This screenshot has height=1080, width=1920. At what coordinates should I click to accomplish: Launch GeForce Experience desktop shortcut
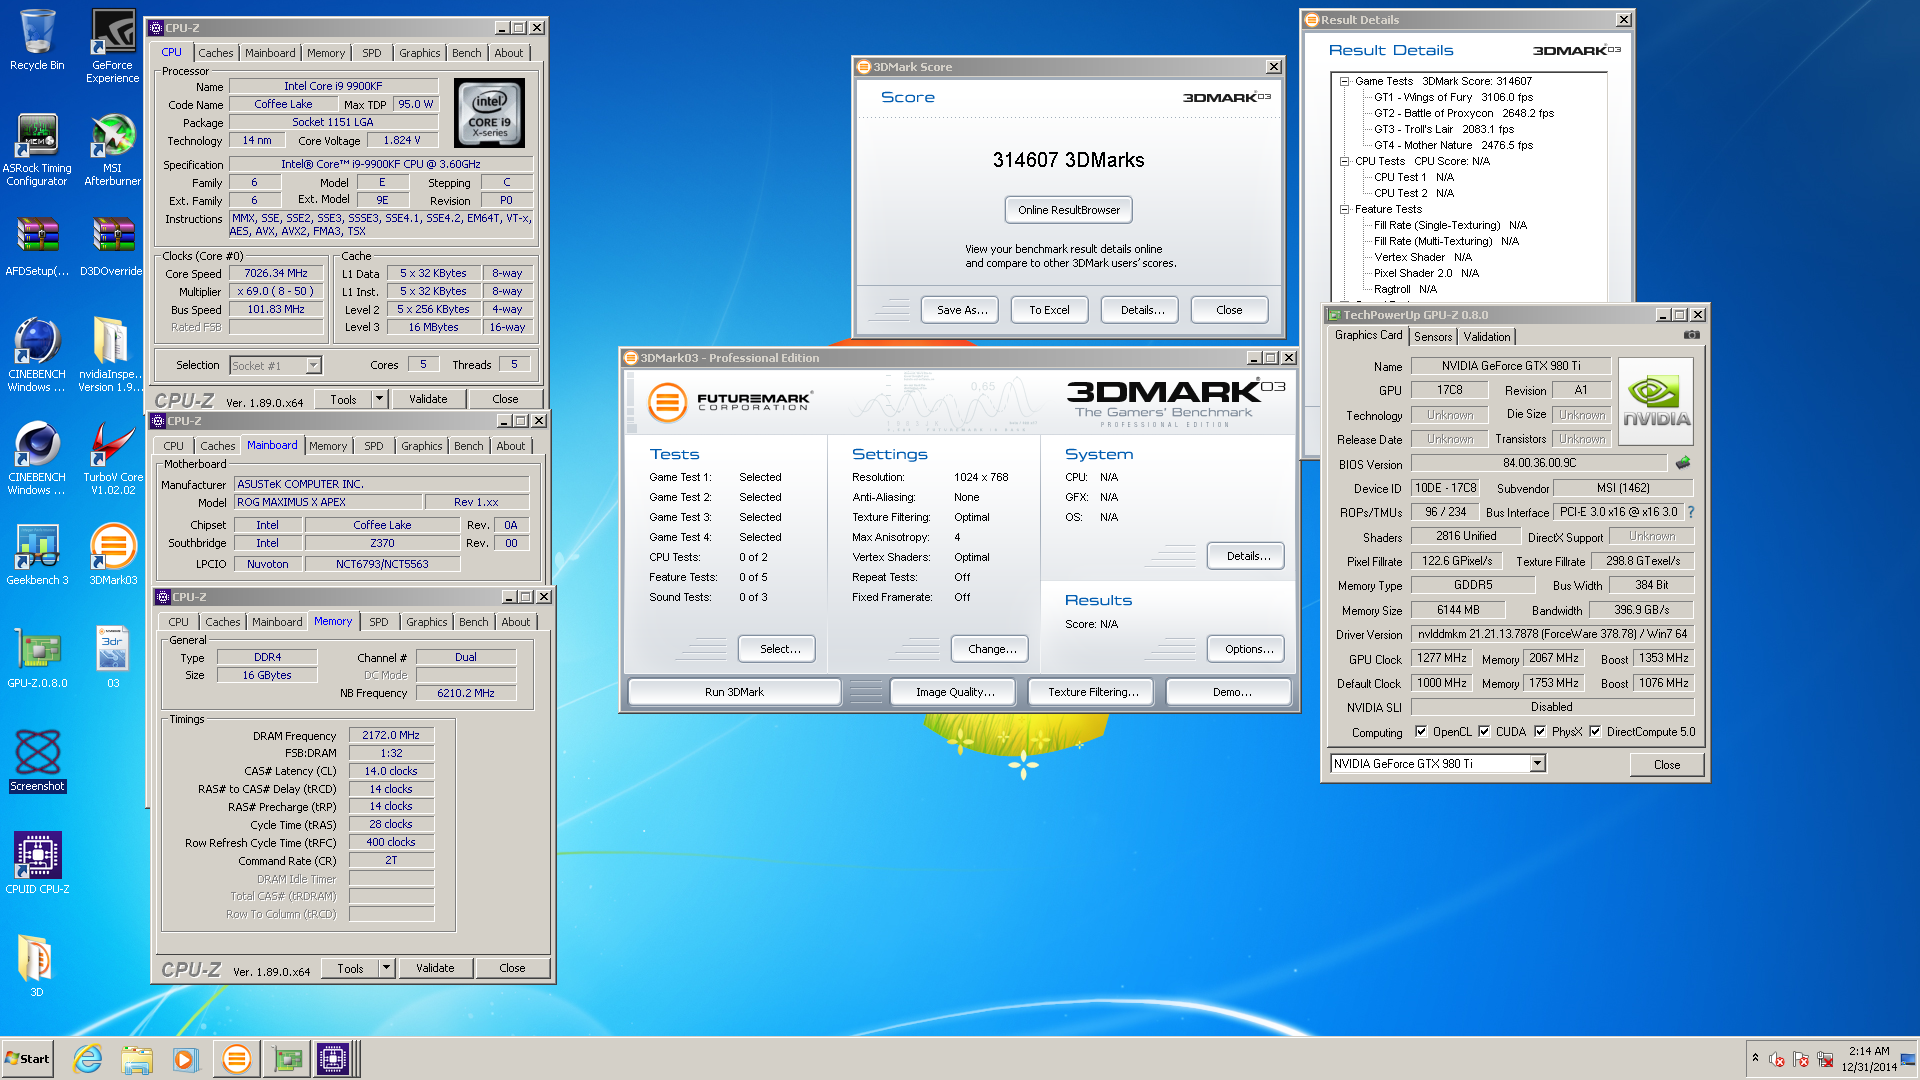(113, 45)
